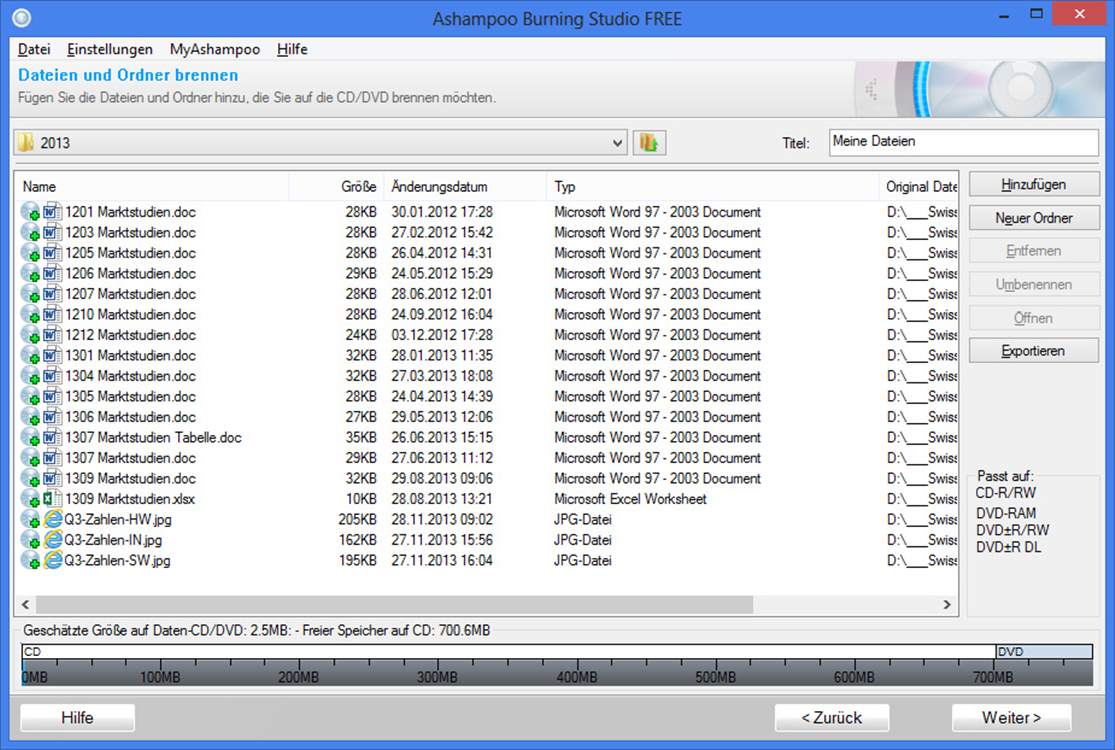Click the Umbenennen button
The width and height of the screenshot is (1115, 750).
tap(1034, 284)
